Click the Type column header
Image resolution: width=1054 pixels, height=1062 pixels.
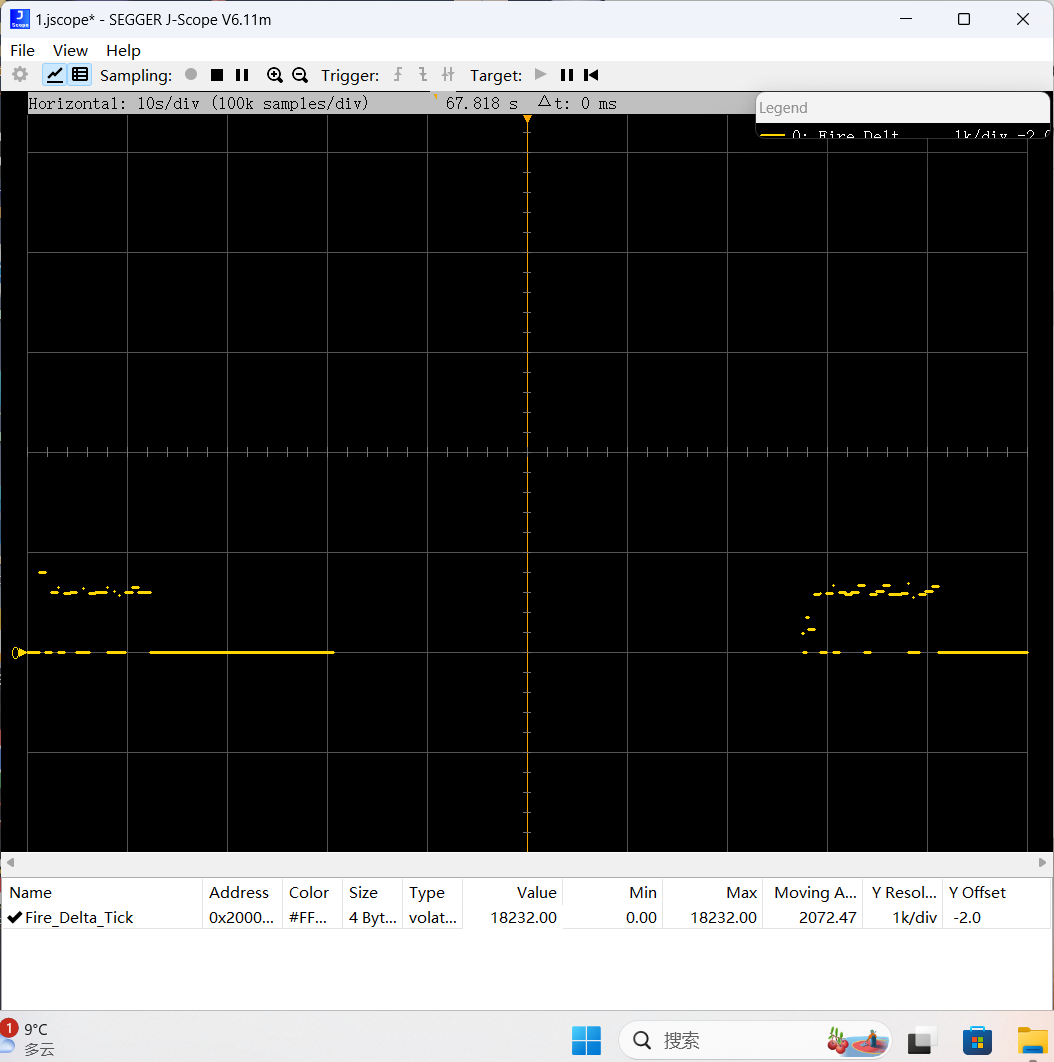433,892
